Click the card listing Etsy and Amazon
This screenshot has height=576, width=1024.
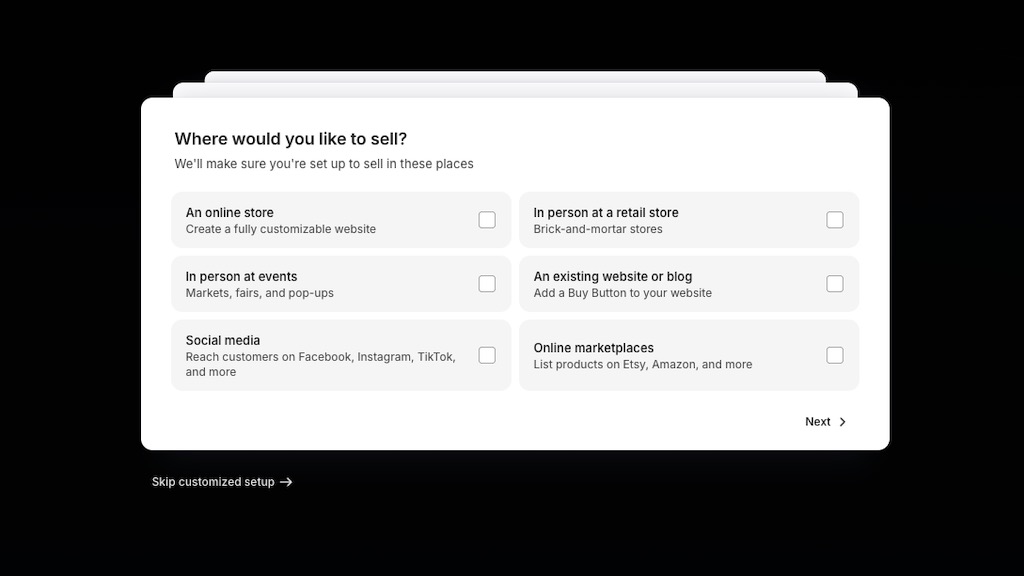click(670, 355)
